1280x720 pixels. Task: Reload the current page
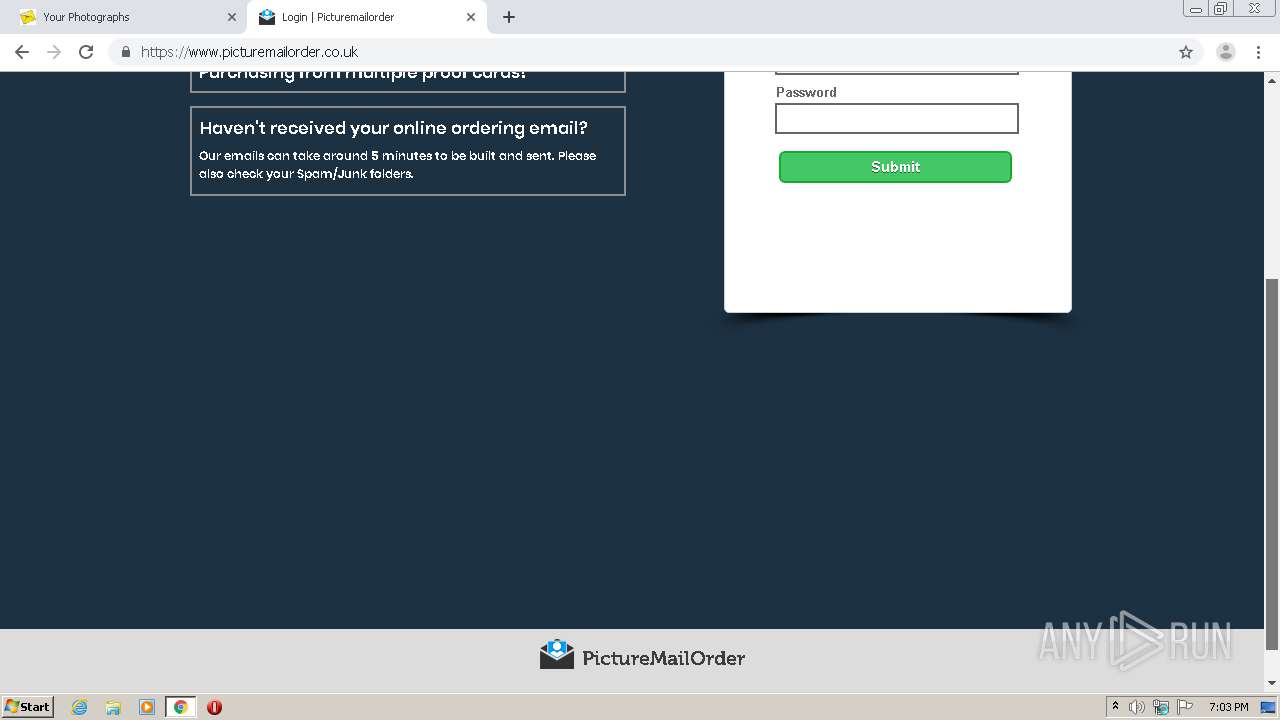tap(86, 52)
